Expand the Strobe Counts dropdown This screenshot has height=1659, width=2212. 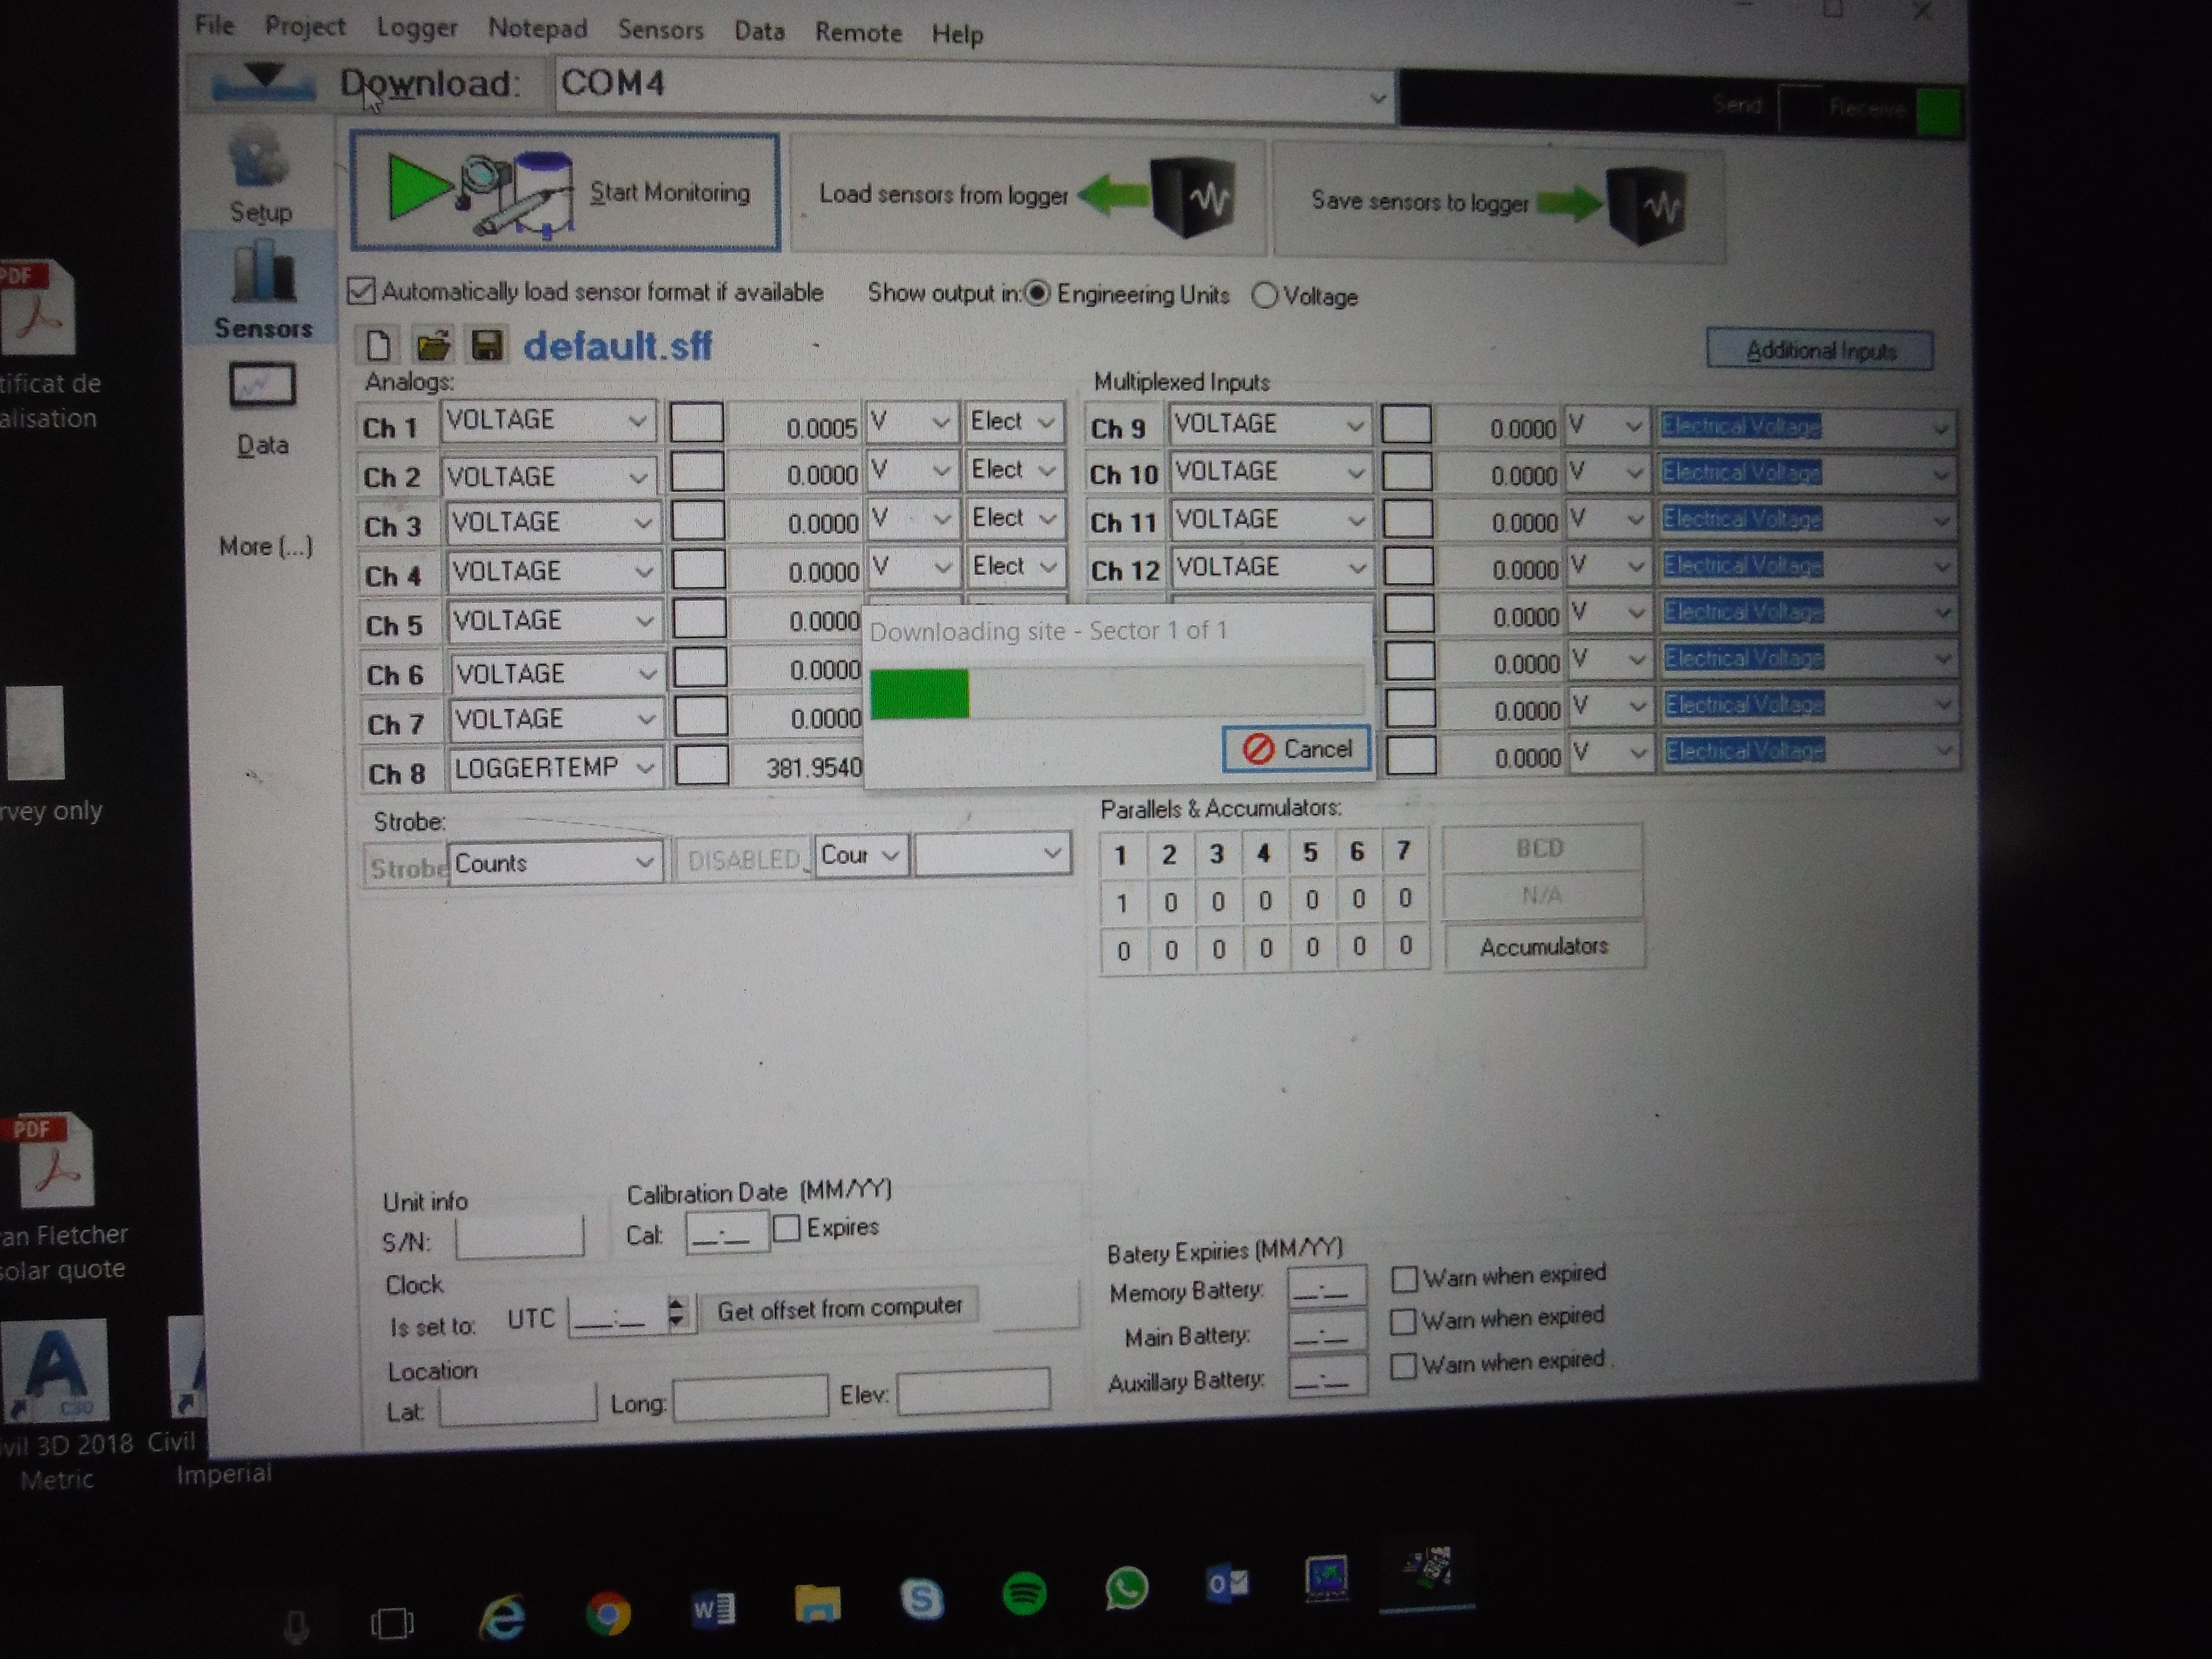click(x=645, y=862)
